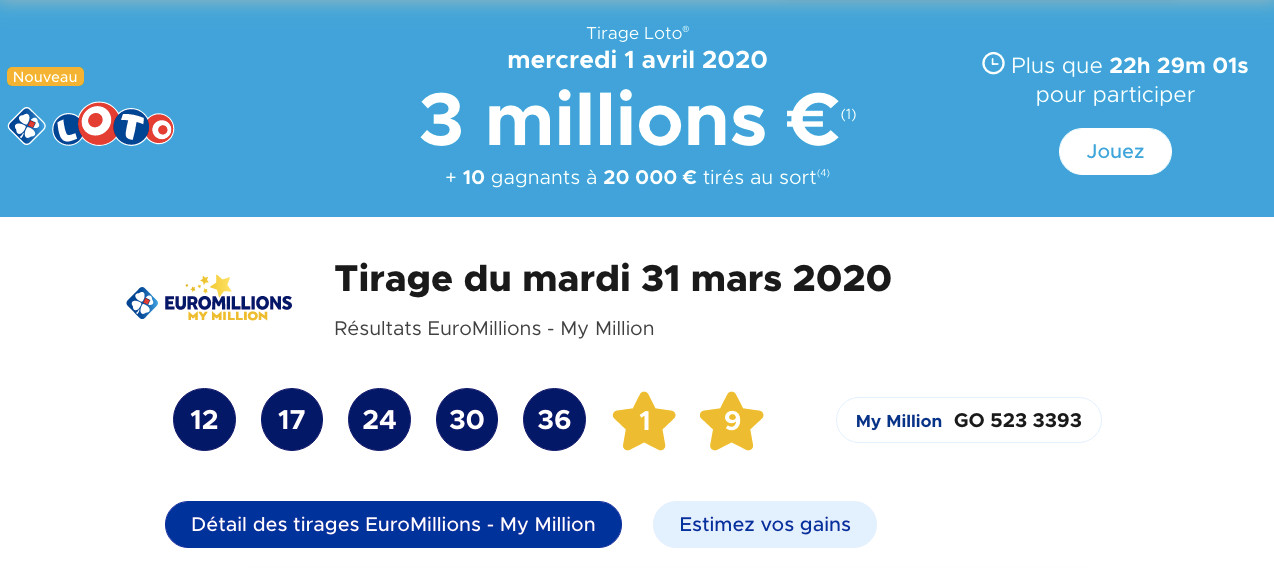Click the countdown clock icon
The image size is (1274, 568).
993,64
